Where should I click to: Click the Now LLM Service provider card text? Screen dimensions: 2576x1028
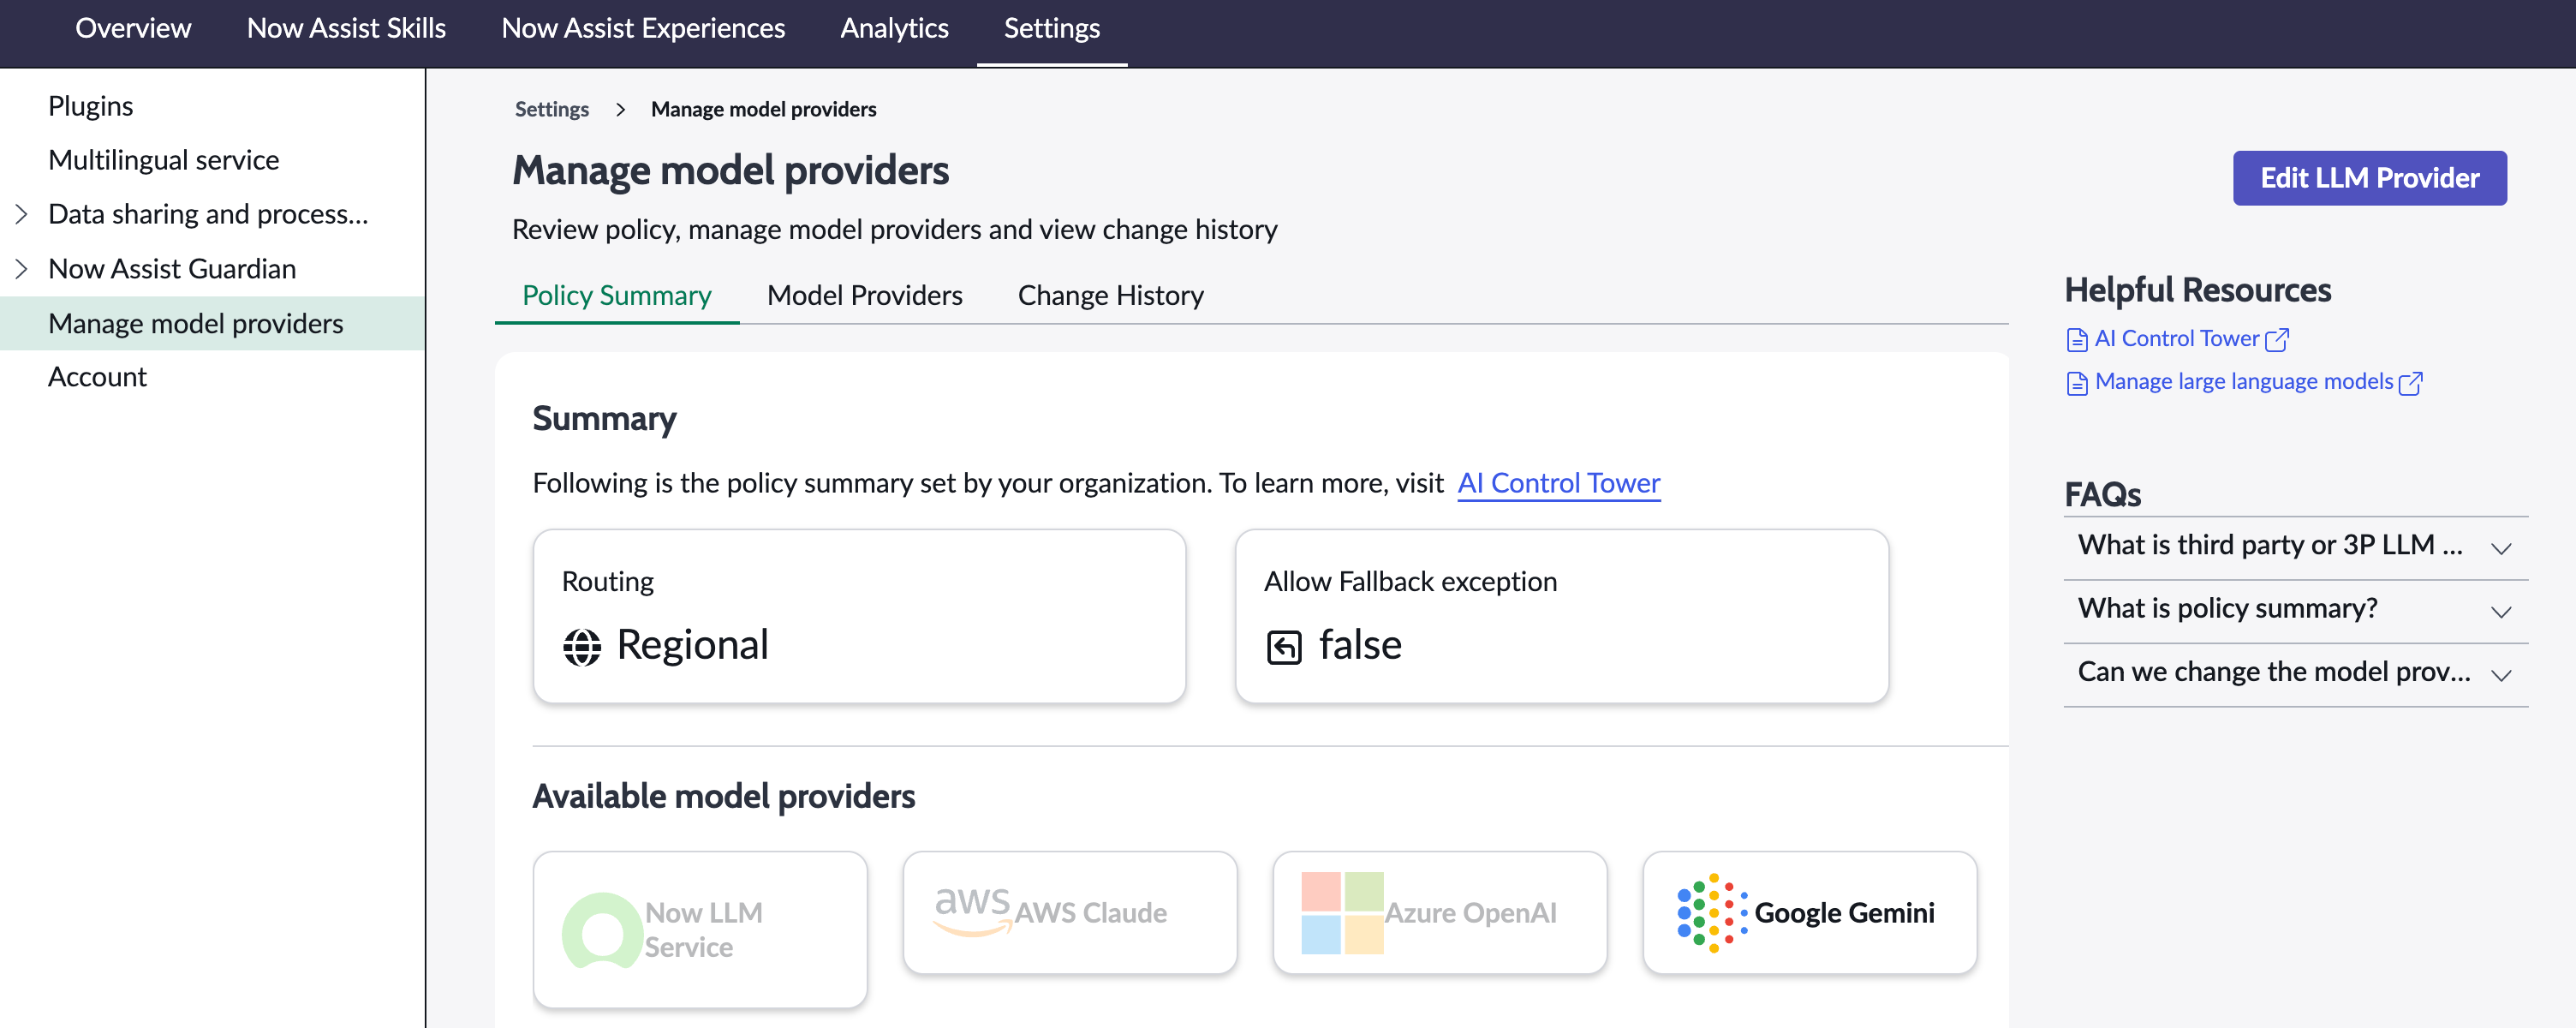pyautogui.click(x=703, y=930)
